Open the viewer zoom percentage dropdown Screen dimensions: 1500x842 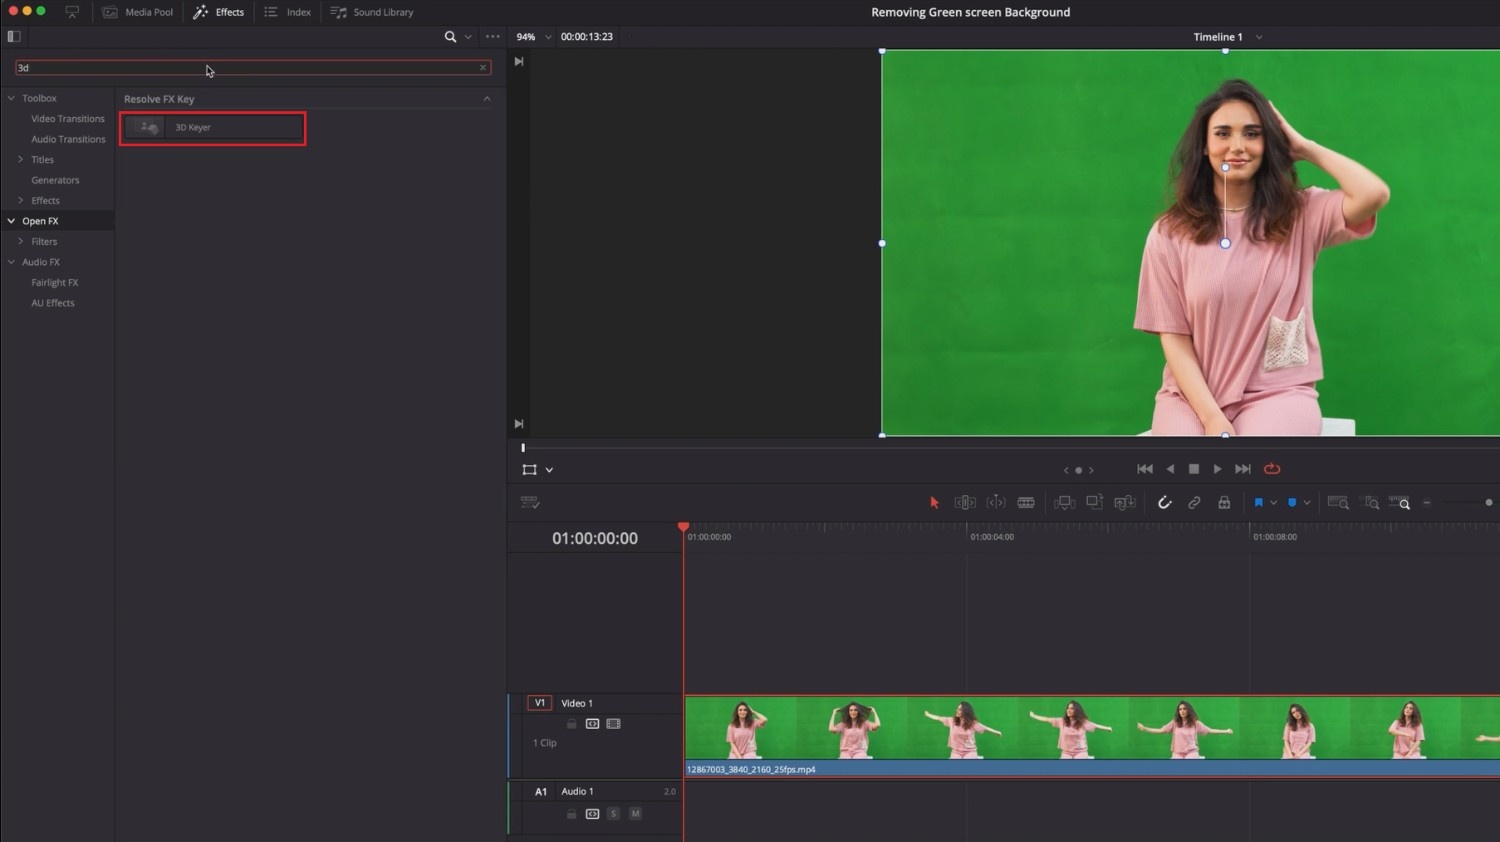point(533,37)
